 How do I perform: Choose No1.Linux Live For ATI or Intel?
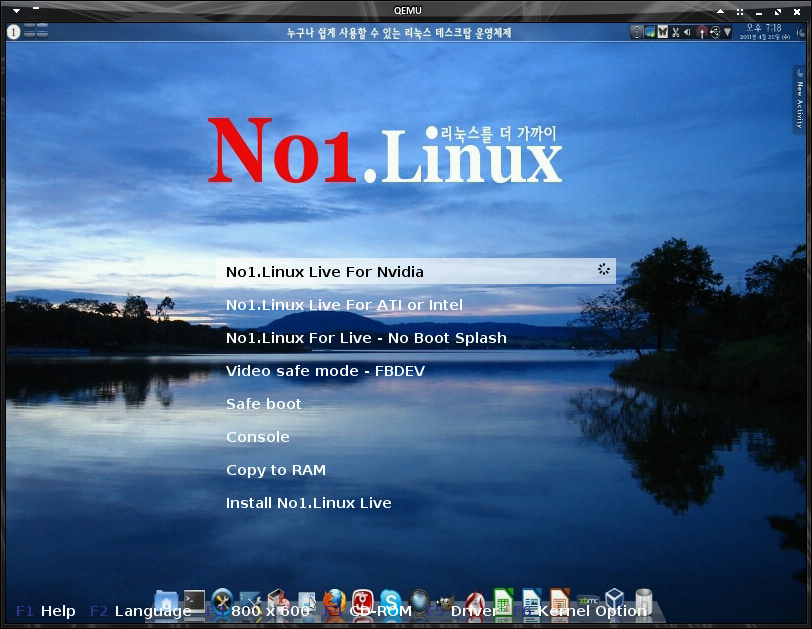click(x=344, y=305)
